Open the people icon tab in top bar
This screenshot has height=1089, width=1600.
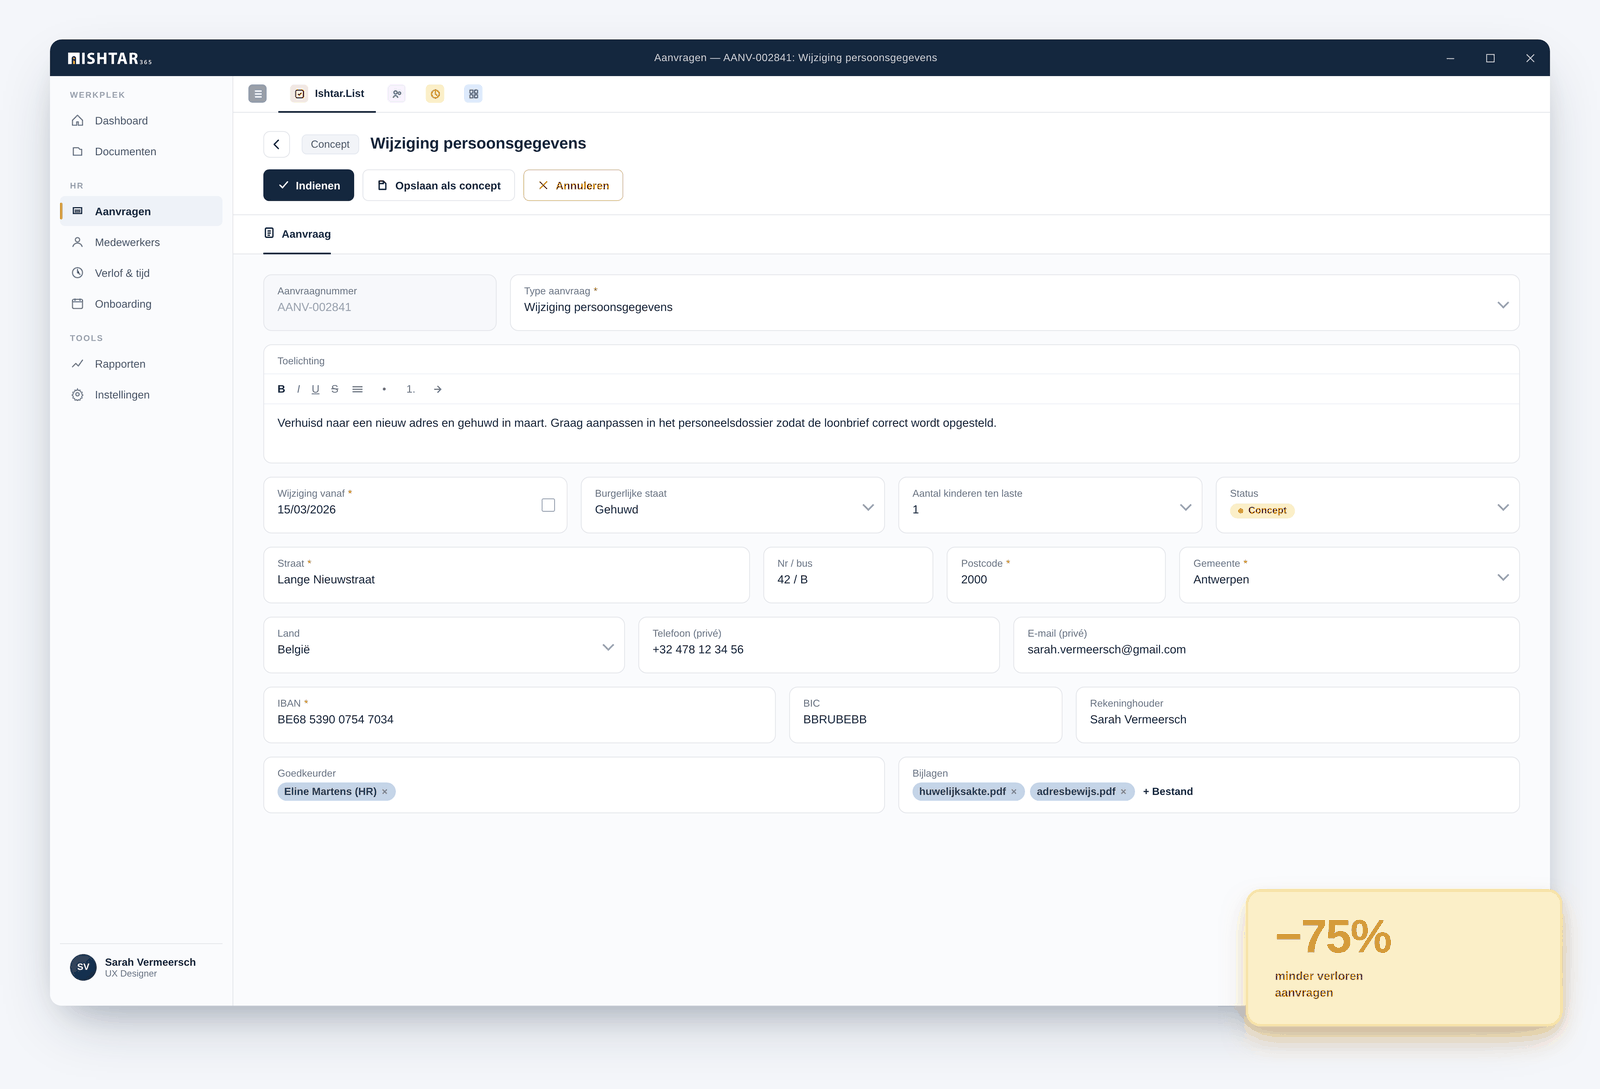pos(397,94)
